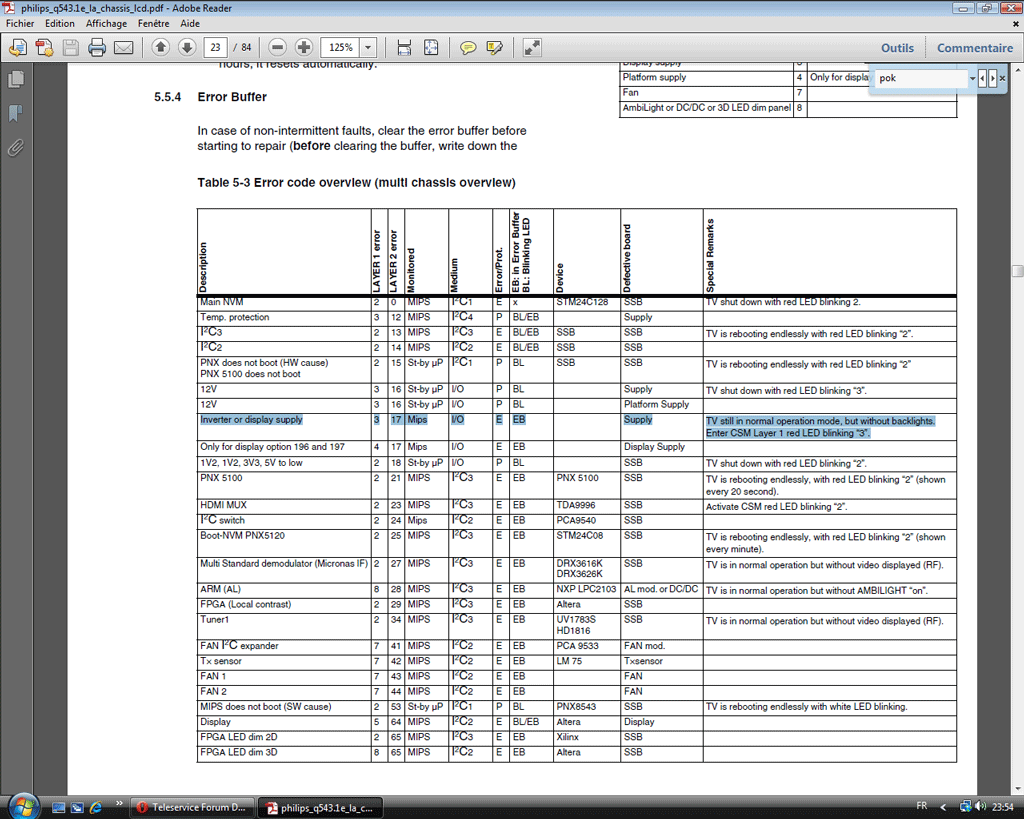The width and height of the screenshot is (1024, 819).
Task: Click 'Table 5-3 Error code overview' caption
Action: coord(356,183)
